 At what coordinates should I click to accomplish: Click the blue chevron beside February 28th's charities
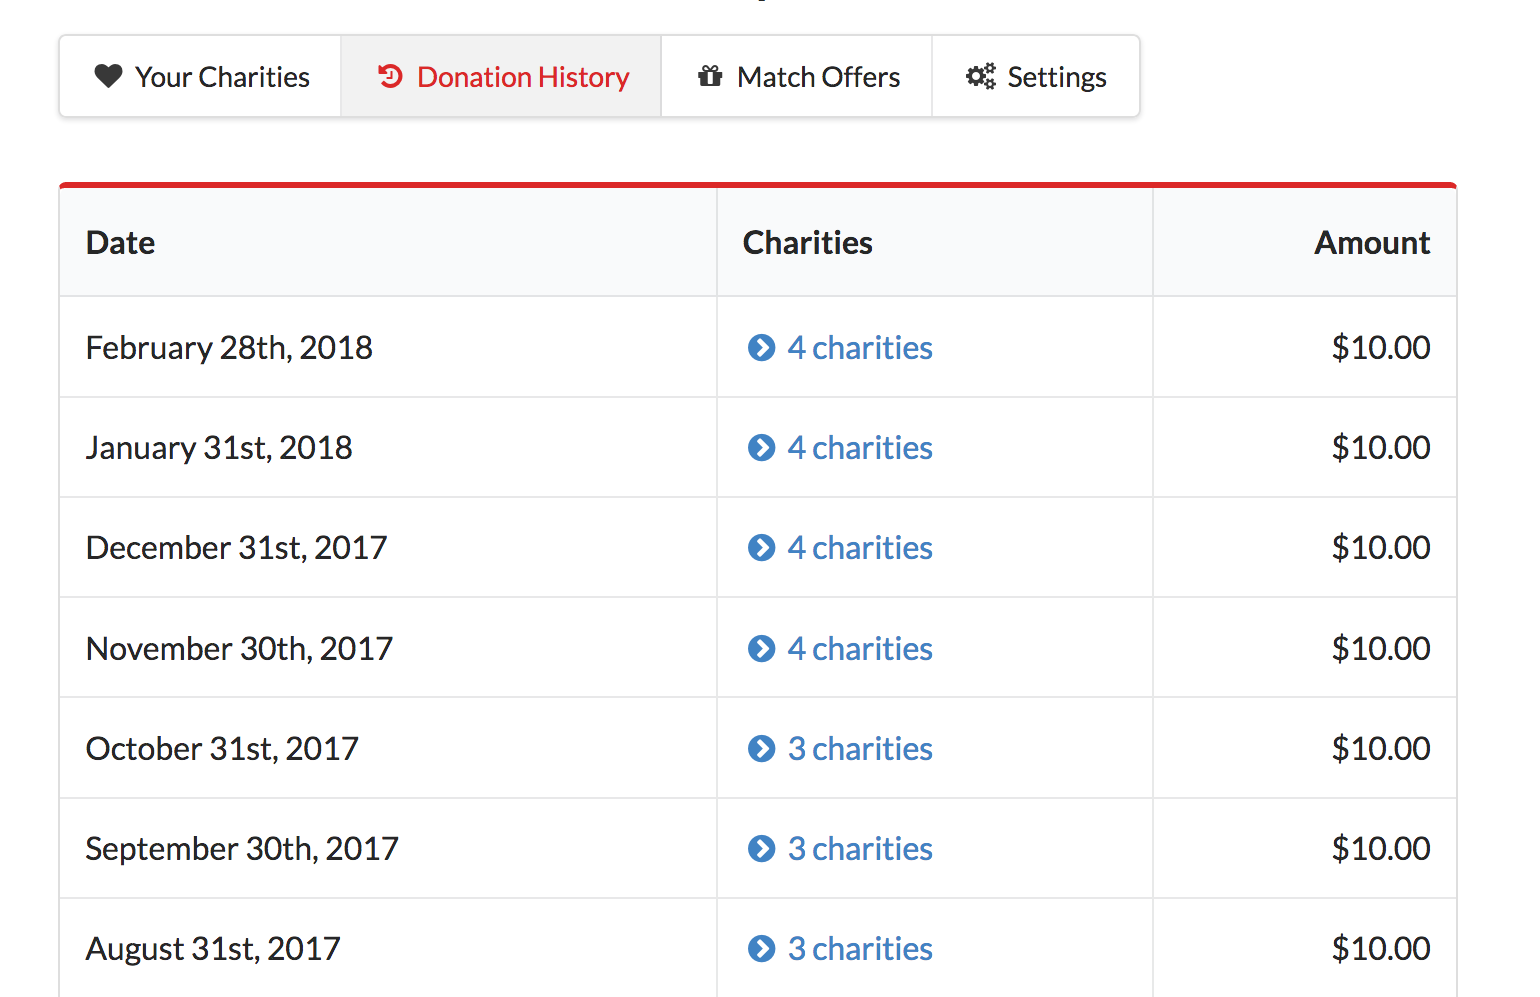761,347
